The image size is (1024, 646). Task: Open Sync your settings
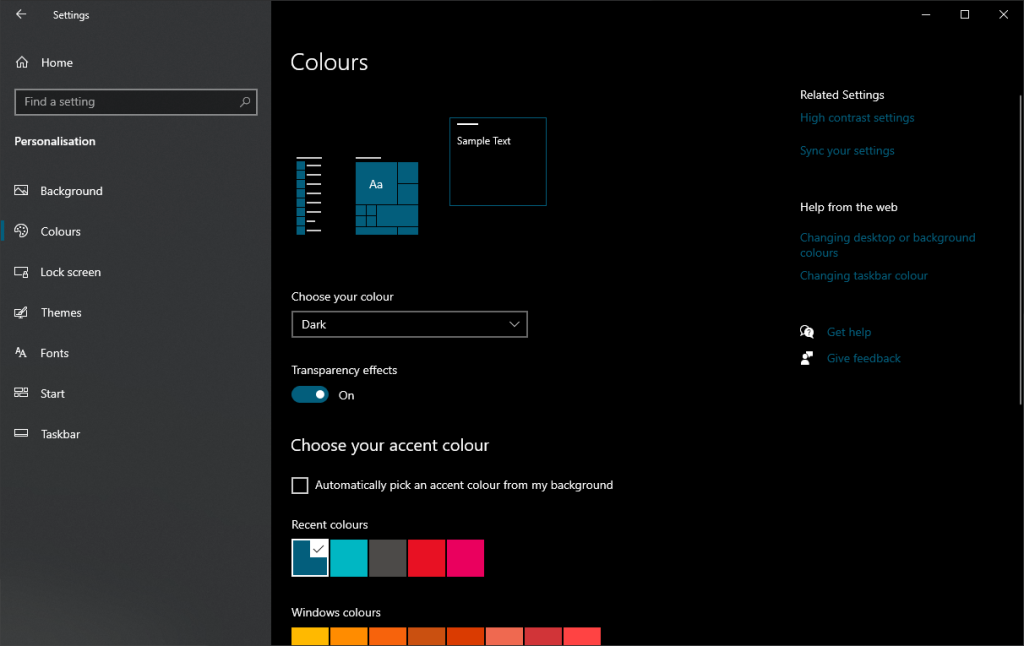[x=847, y=150]
